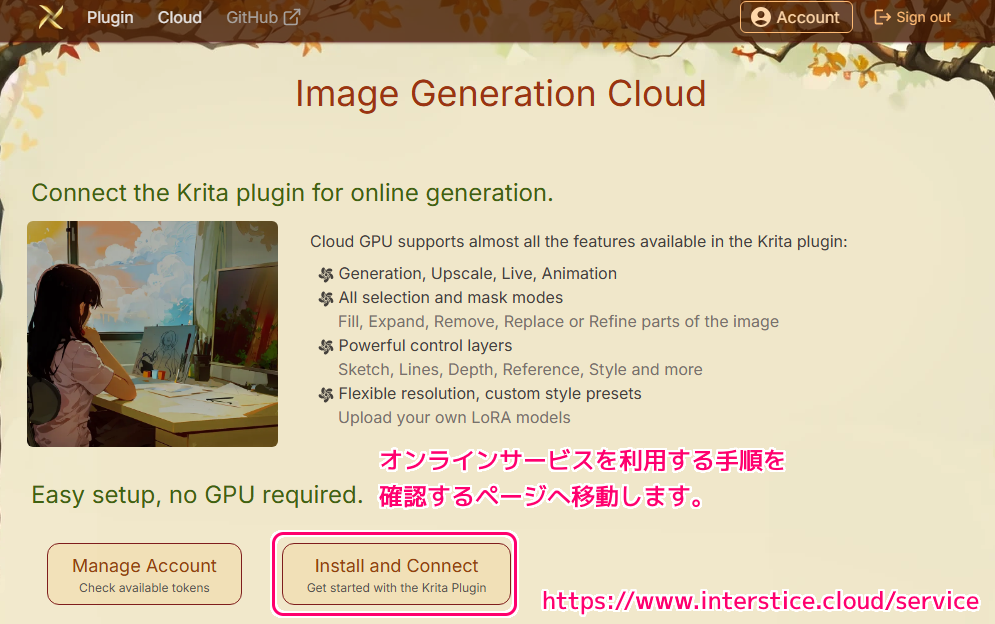The height and width of the screenshot is (624, 995).
Task: Click the 'Cloud GPU supports almost all' sentence
Action: 579,242
